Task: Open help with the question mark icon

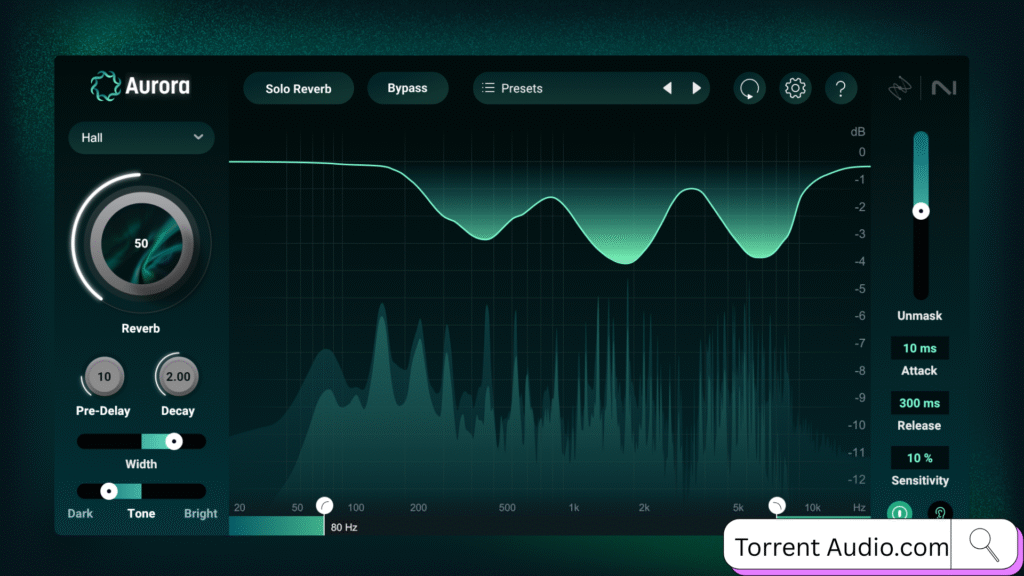Action: pyautogui.click(x=841, y=88)
